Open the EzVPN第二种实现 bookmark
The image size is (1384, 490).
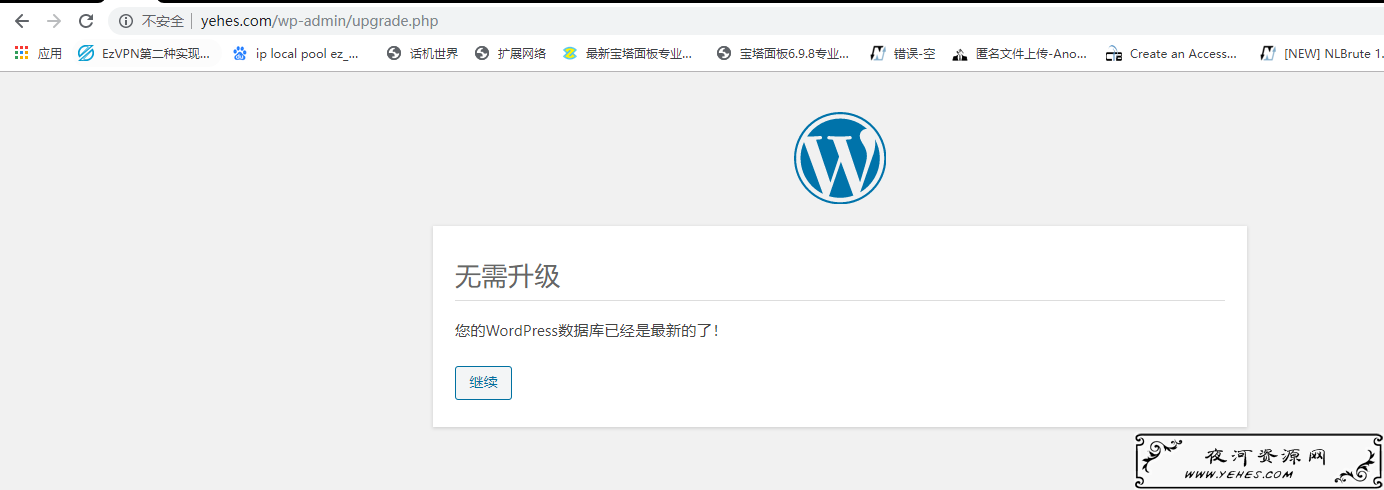tap(145, 54)
